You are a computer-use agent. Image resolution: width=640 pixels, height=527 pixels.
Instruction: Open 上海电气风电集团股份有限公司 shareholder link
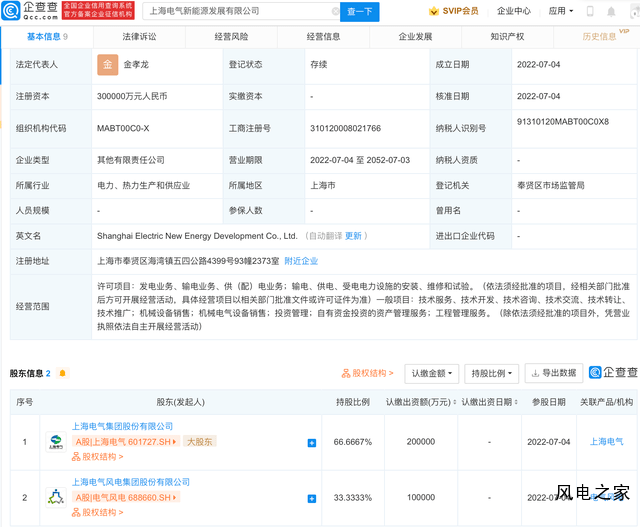click(131, 482)
